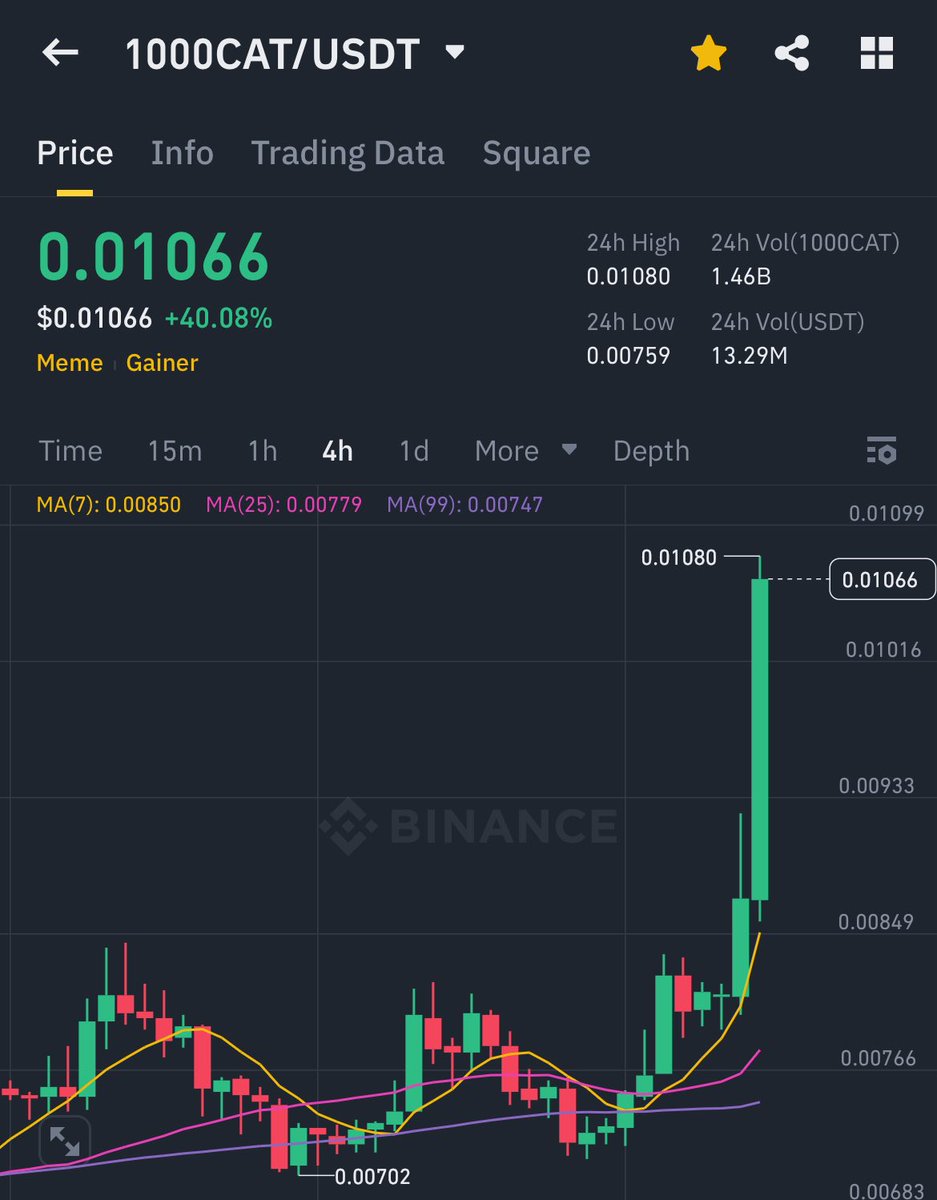The height and width of the screenshot is (1200, 937).
Task: Tap the Gainer tag
Action: (x=162, y=363)
